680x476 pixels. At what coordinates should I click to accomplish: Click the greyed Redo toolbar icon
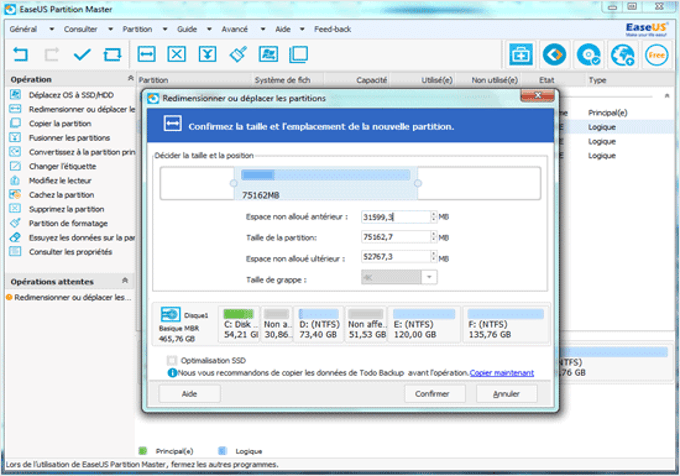[x=52, y=55]
